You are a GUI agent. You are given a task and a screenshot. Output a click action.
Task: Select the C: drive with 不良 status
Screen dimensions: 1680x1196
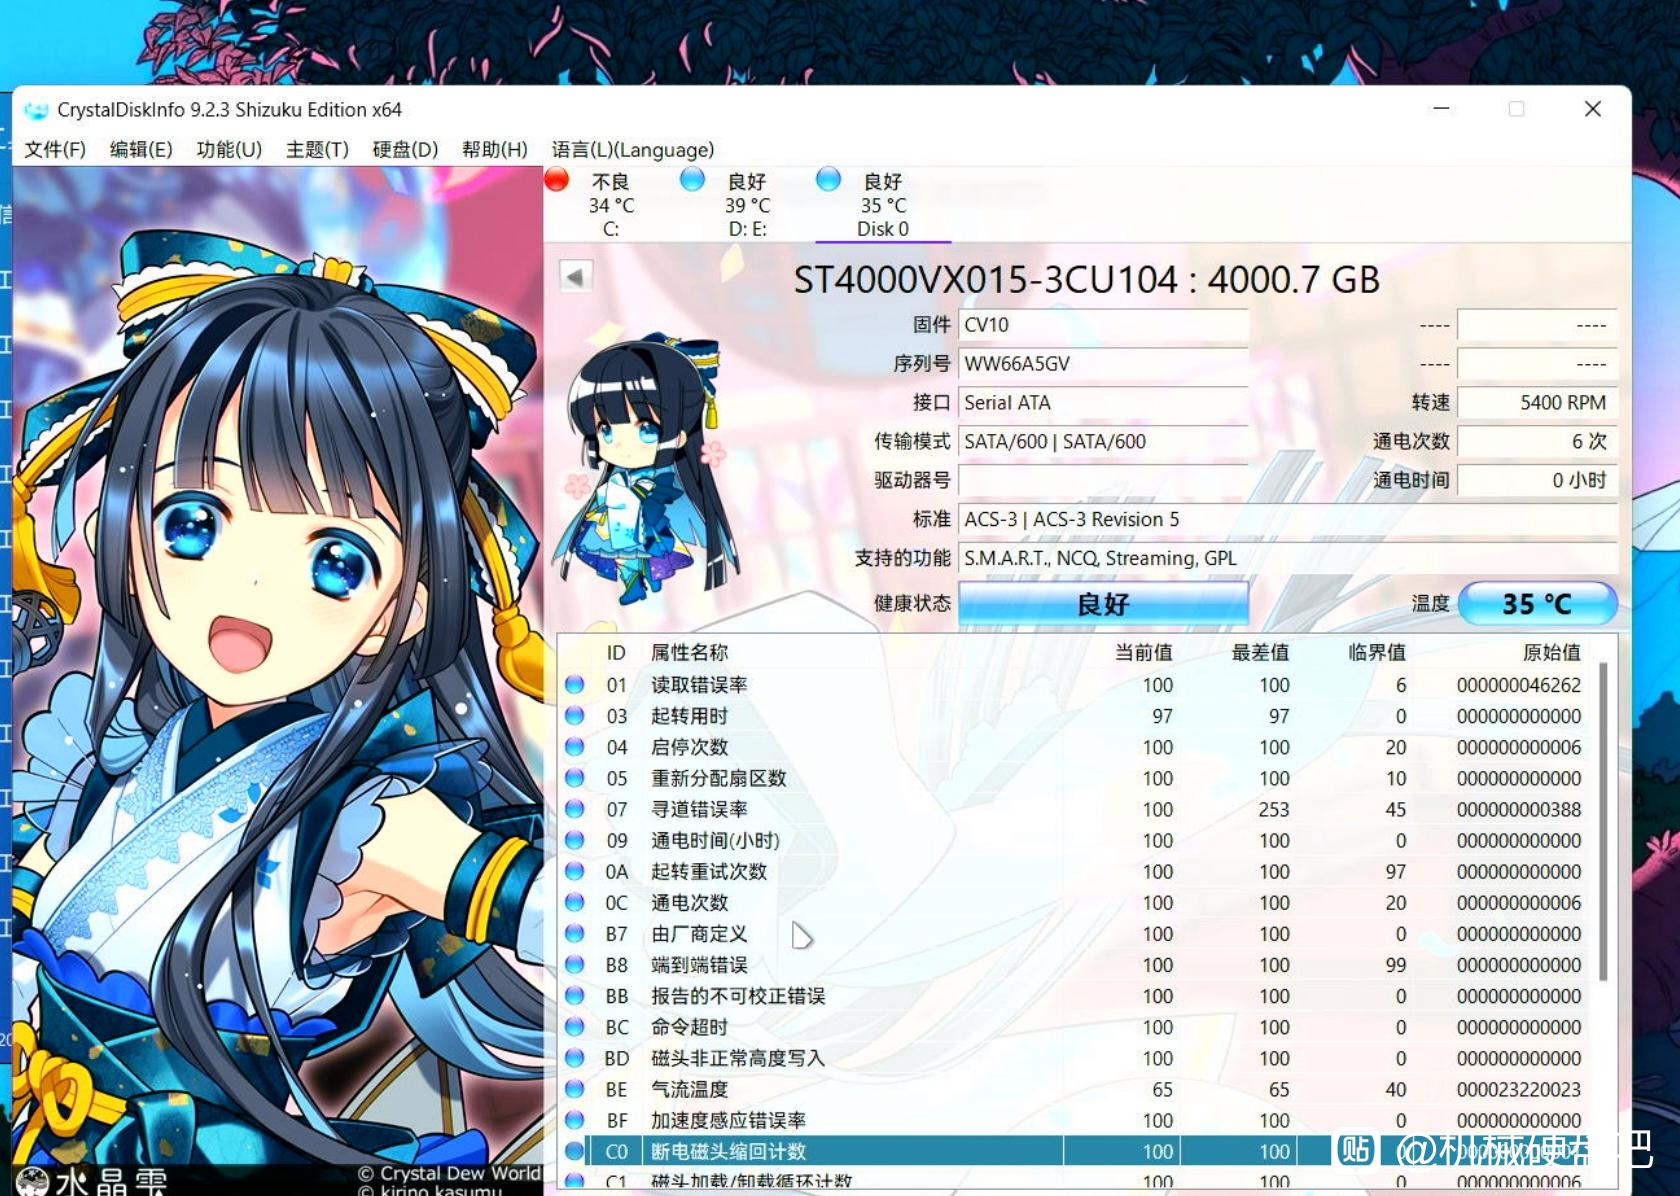pyautogui.click(x=611, y=205)
